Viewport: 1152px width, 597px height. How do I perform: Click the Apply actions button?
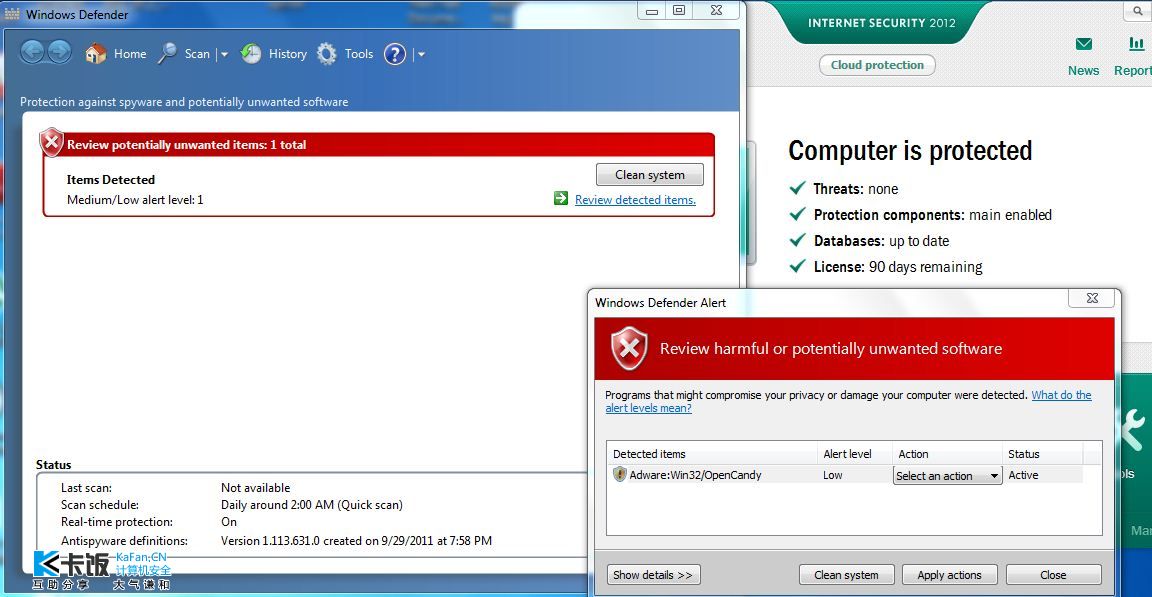[949, 575]
